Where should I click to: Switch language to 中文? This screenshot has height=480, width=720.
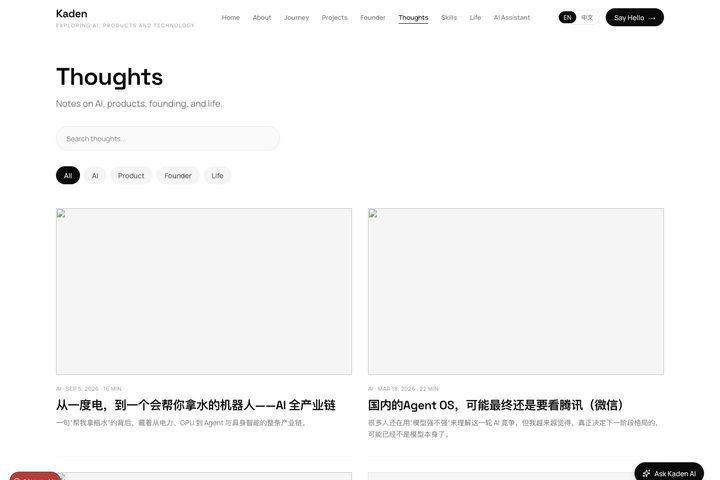[587, 17]
